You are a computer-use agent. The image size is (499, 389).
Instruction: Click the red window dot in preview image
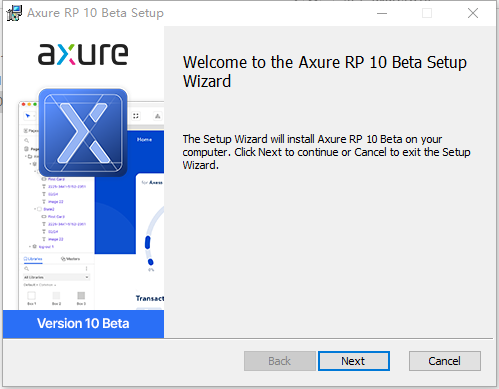tap(23, 104)
